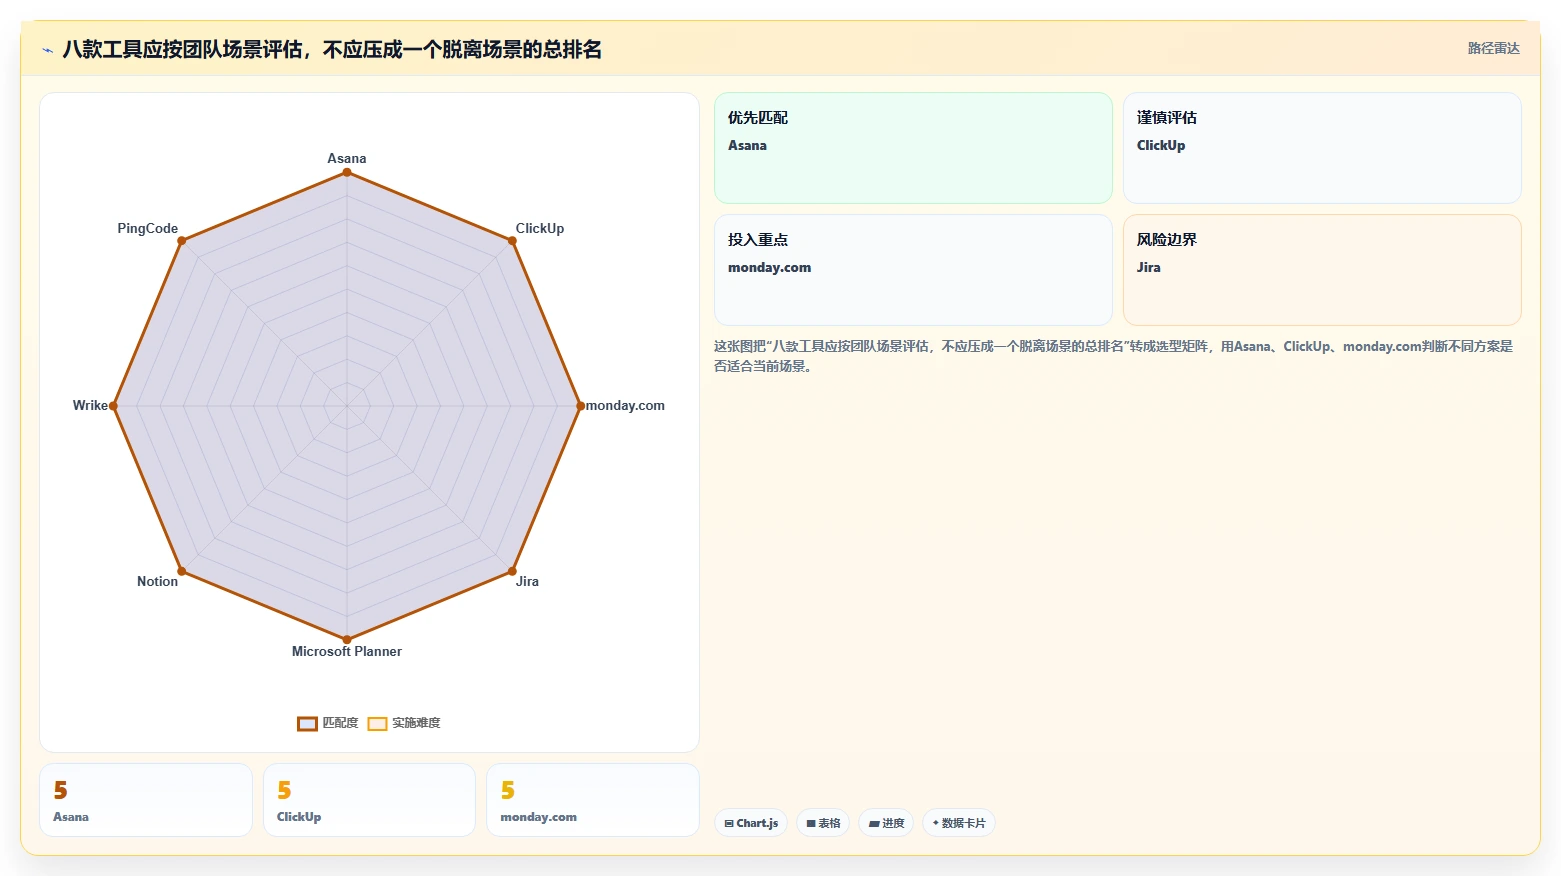Click the monday.com axis label on the radar

click(625, 405)
